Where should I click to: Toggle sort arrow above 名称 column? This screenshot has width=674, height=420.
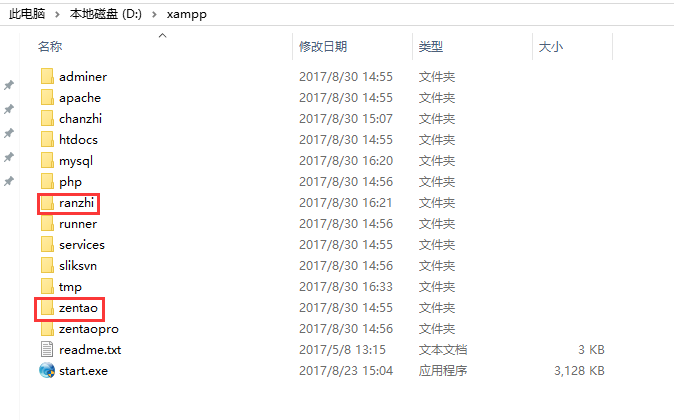pyautogui.click(x=162, y=35)
